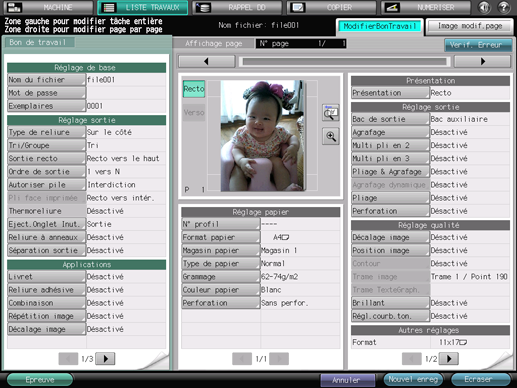Open Perforation under Réglage papier
This screenshot has width=517, height=388.
click(220, 303)
